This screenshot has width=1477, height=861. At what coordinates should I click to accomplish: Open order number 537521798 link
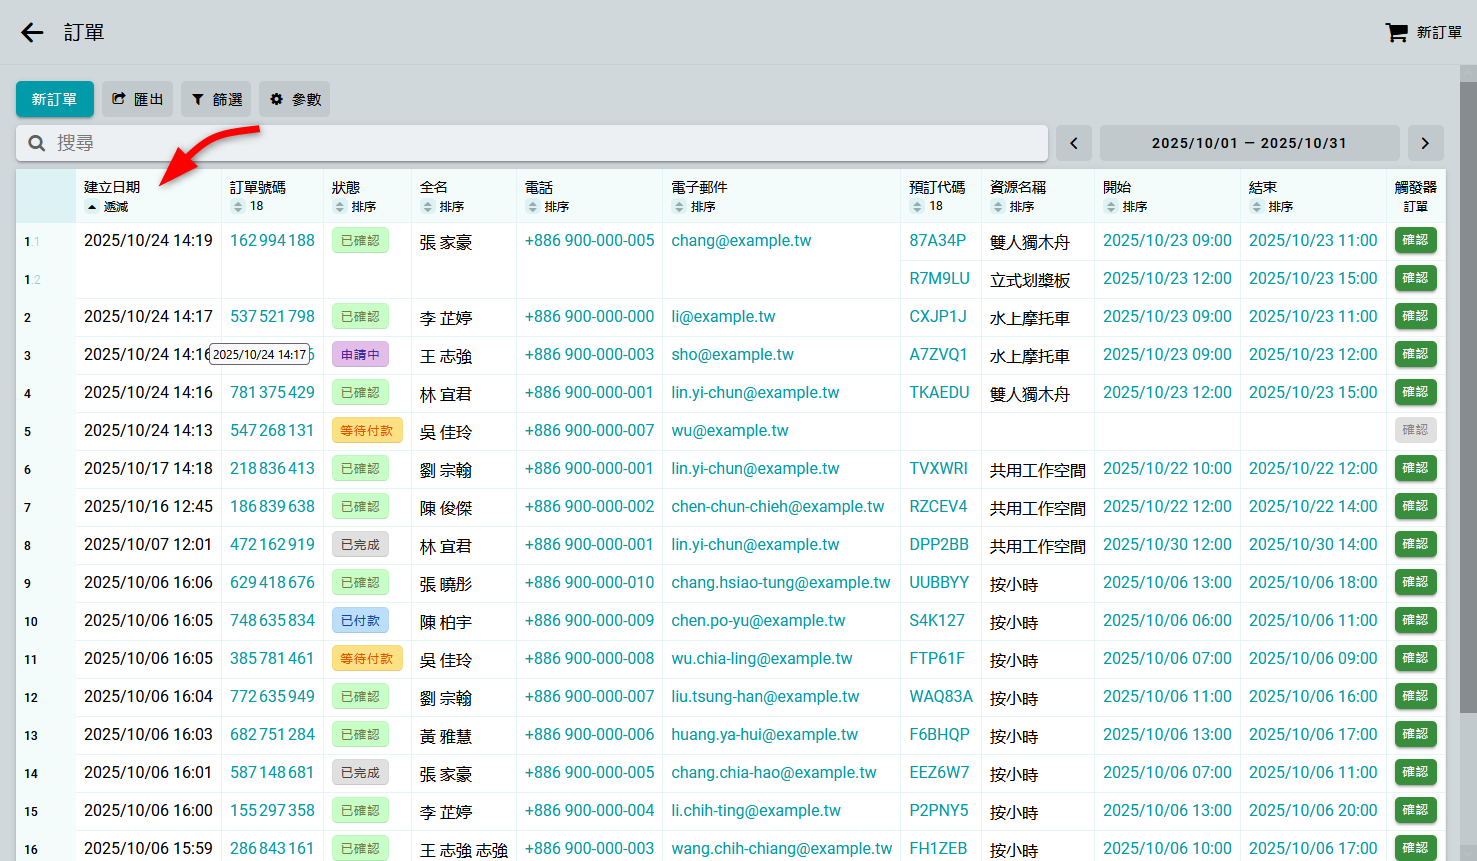click(x=272, y=316)
